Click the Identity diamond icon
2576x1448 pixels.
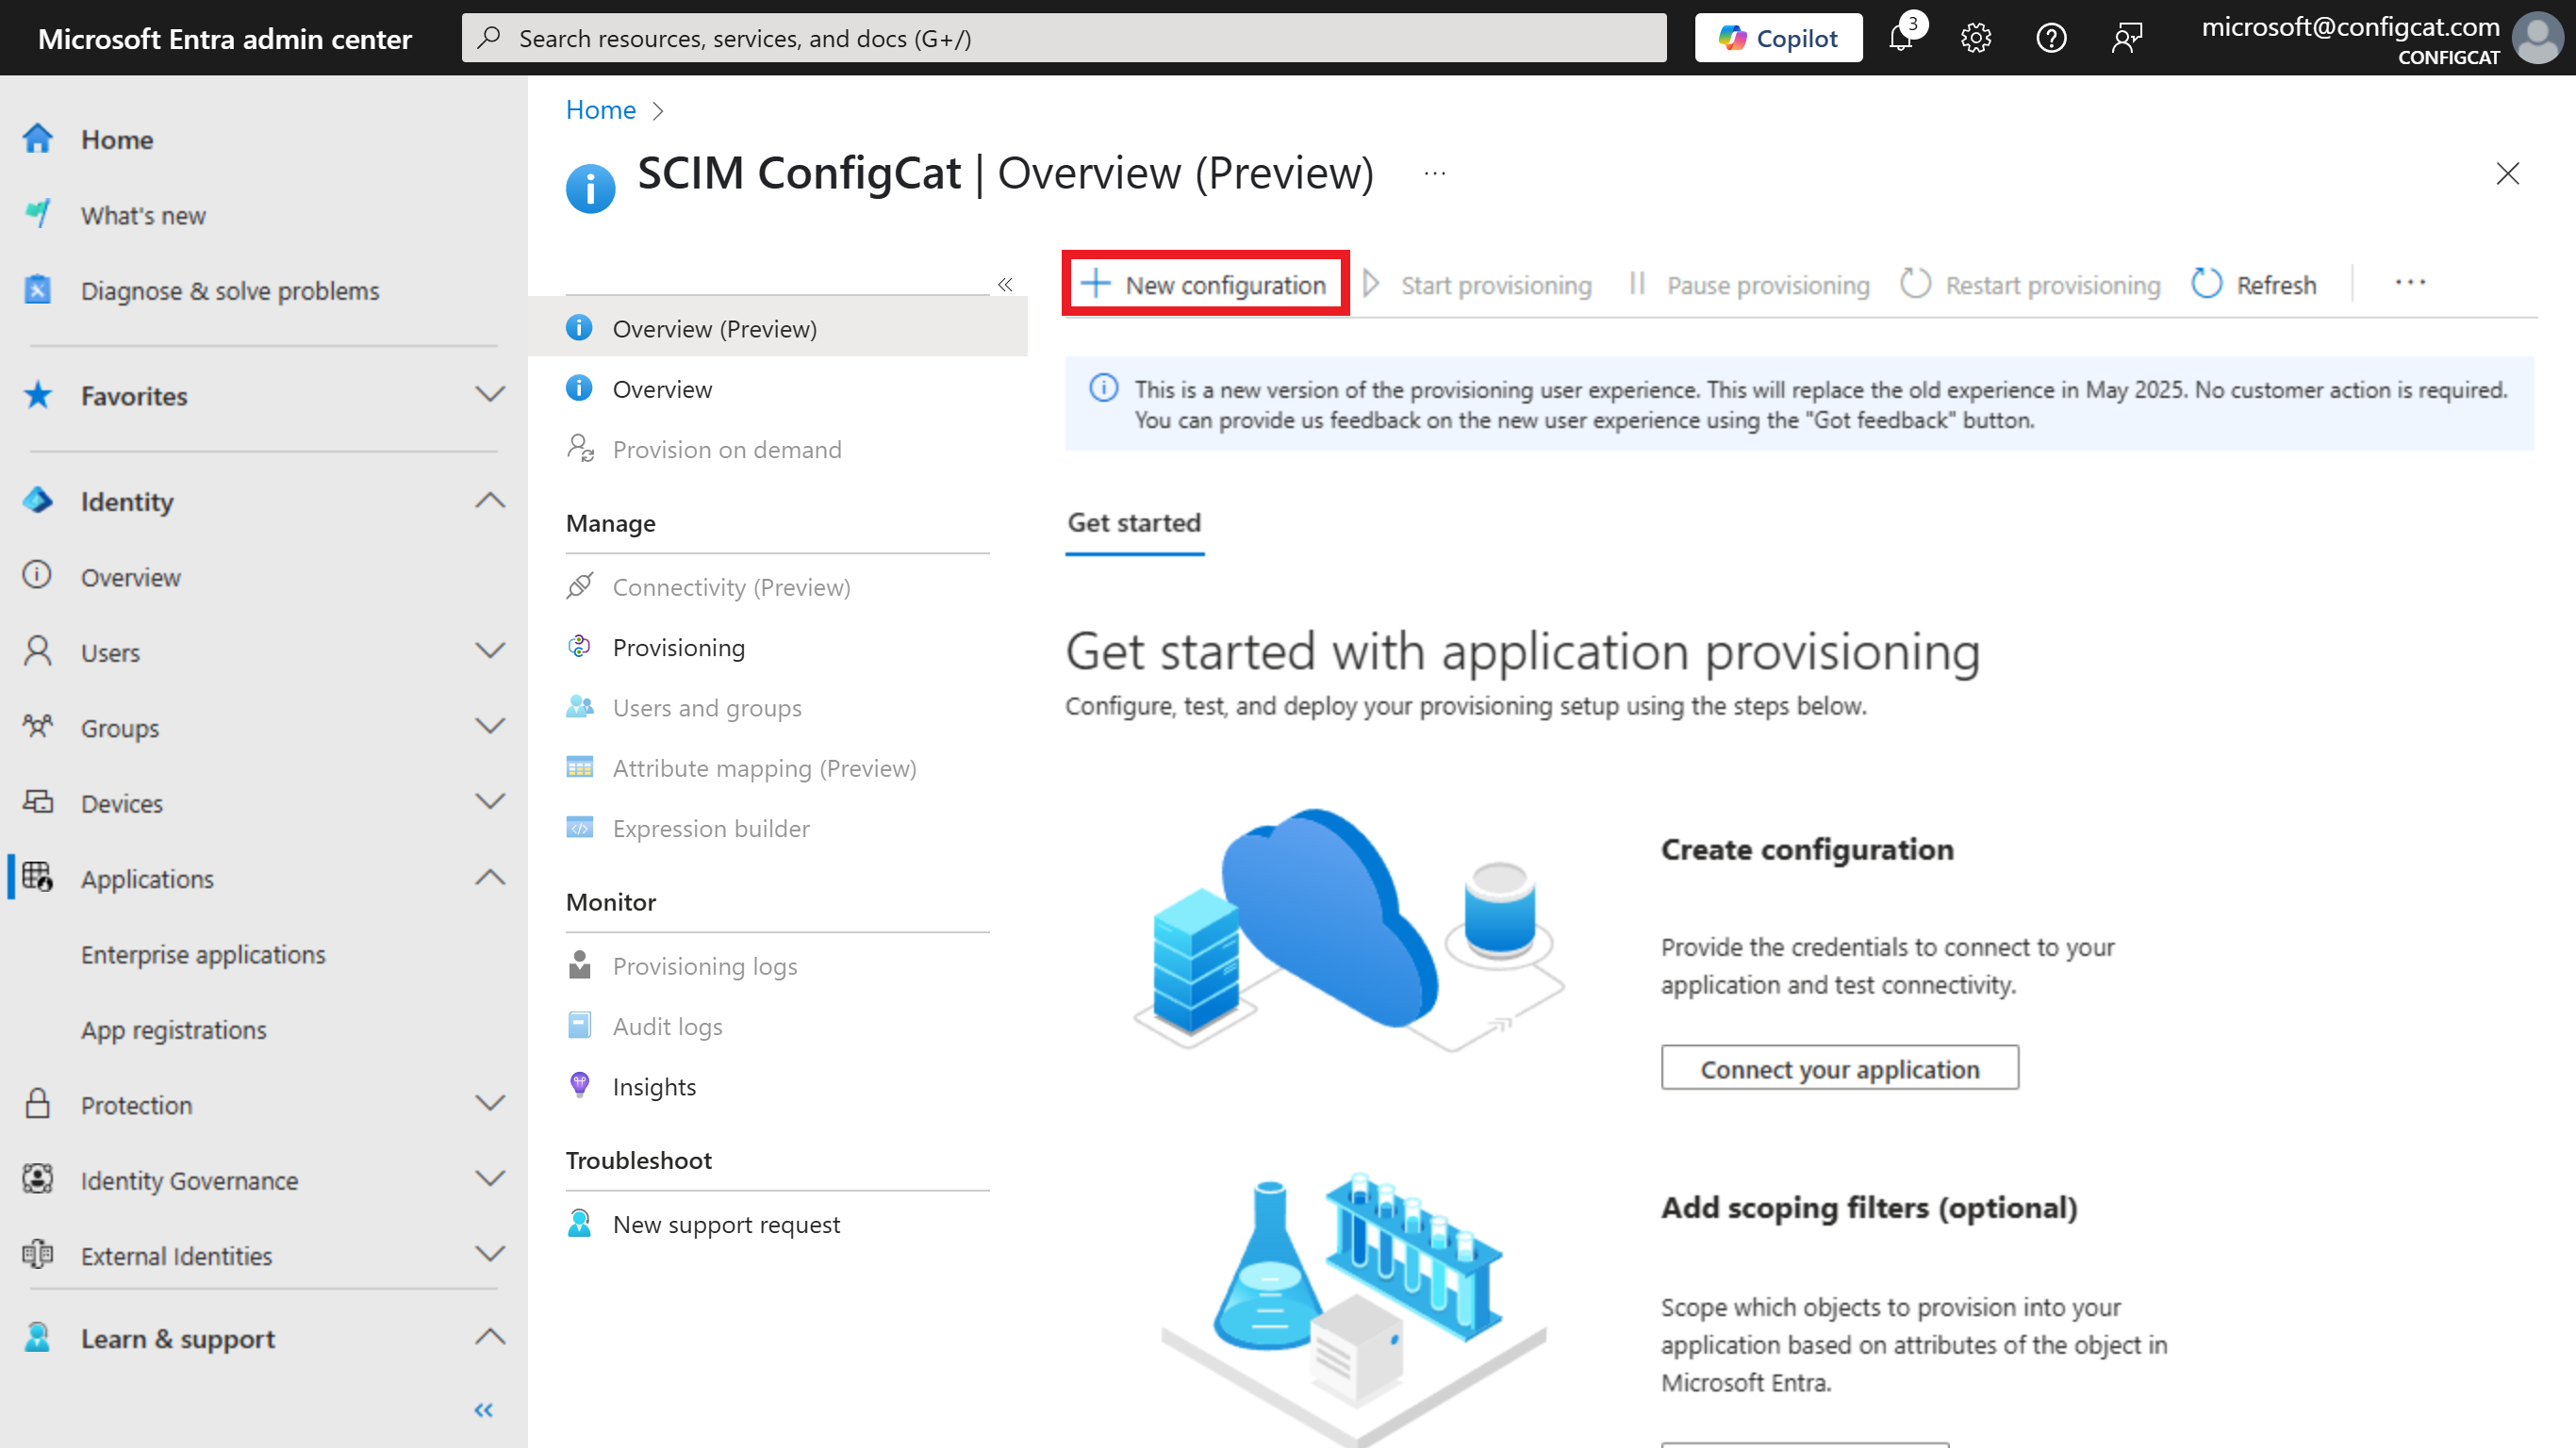38,501
